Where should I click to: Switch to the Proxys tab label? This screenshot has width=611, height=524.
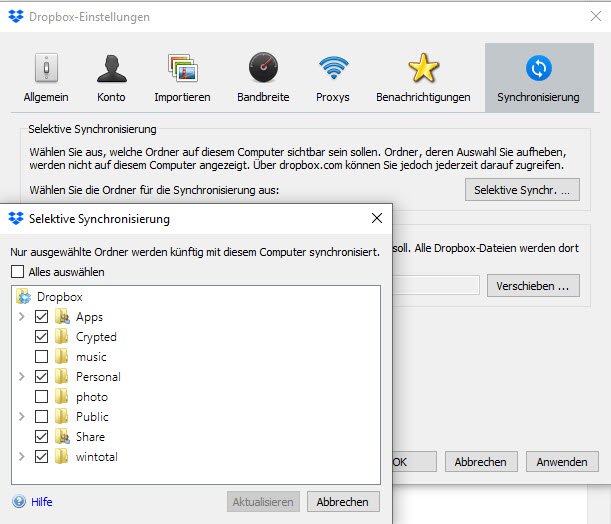(333, 97)
